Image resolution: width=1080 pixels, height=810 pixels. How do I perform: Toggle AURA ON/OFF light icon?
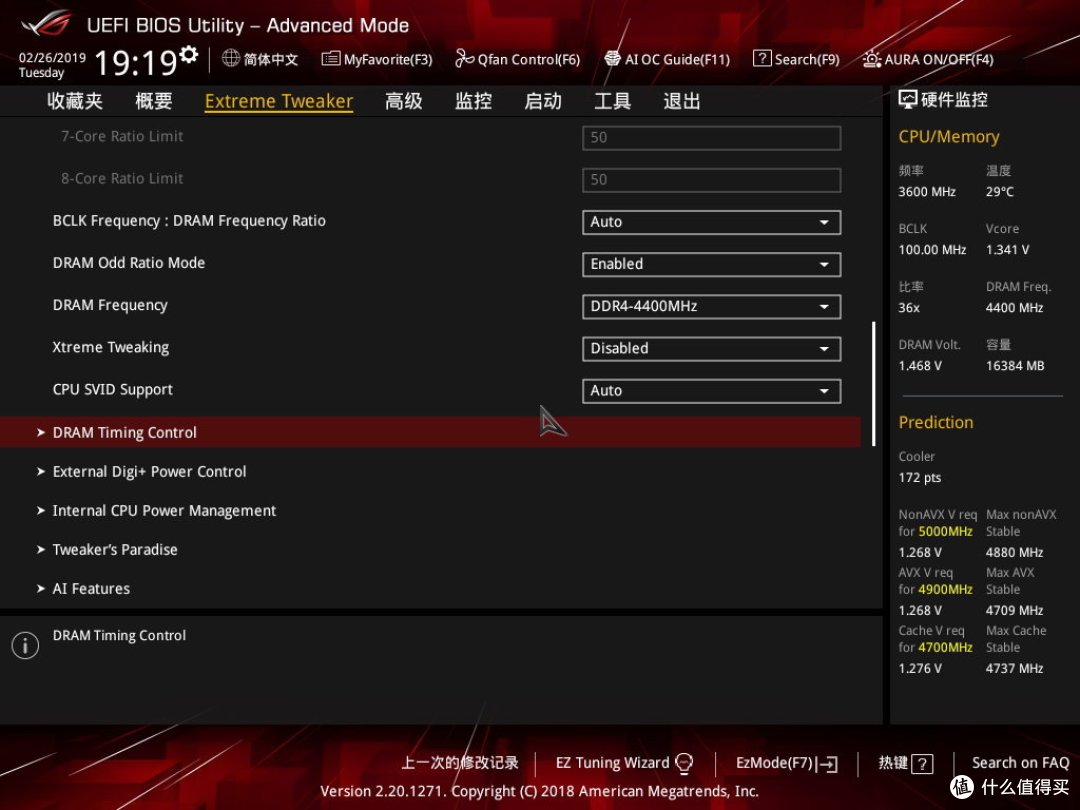[x=871, y=59]
